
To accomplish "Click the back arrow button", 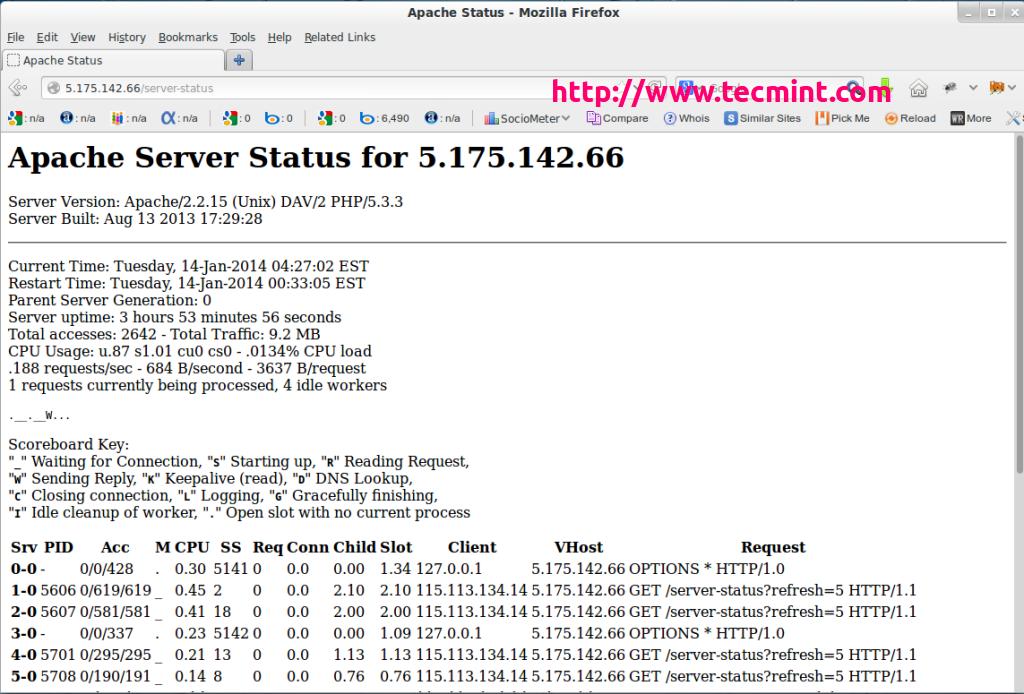I will click(18, 88).
